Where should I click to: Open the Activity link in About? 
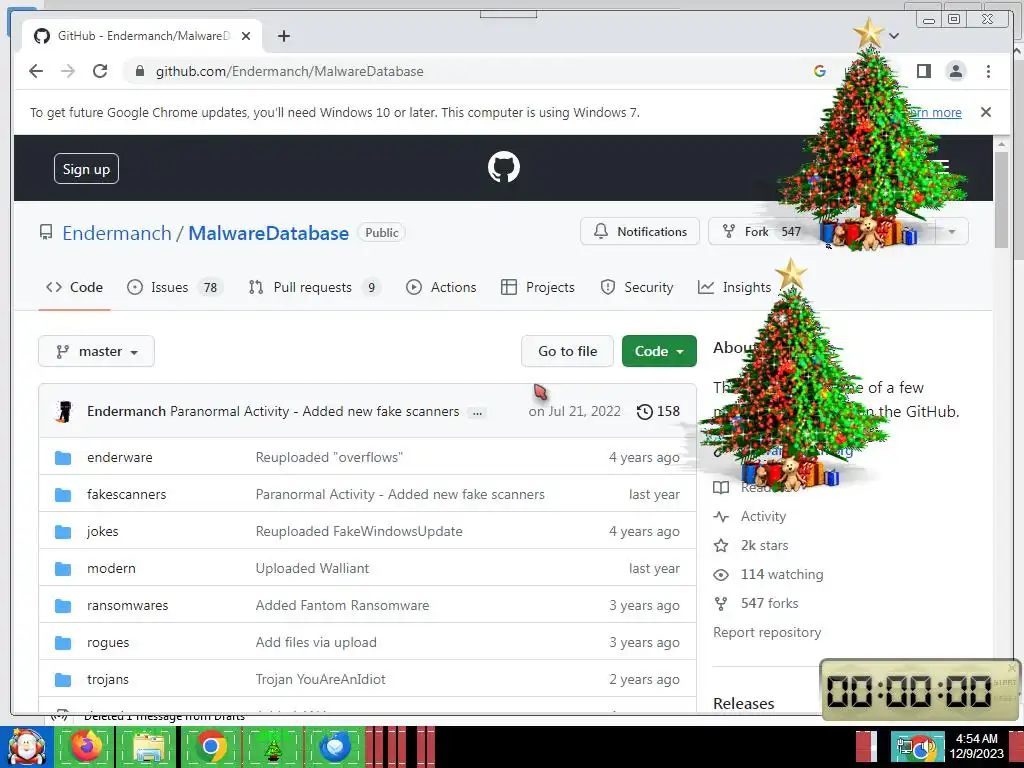[x=763, y=517]
